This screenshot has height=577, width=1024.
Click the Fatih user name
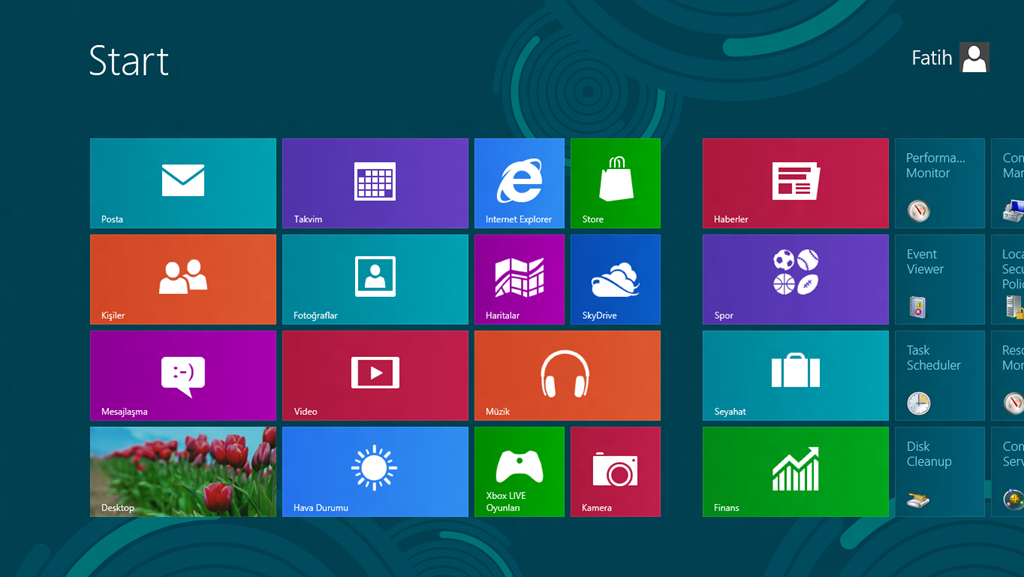point(932,58)
